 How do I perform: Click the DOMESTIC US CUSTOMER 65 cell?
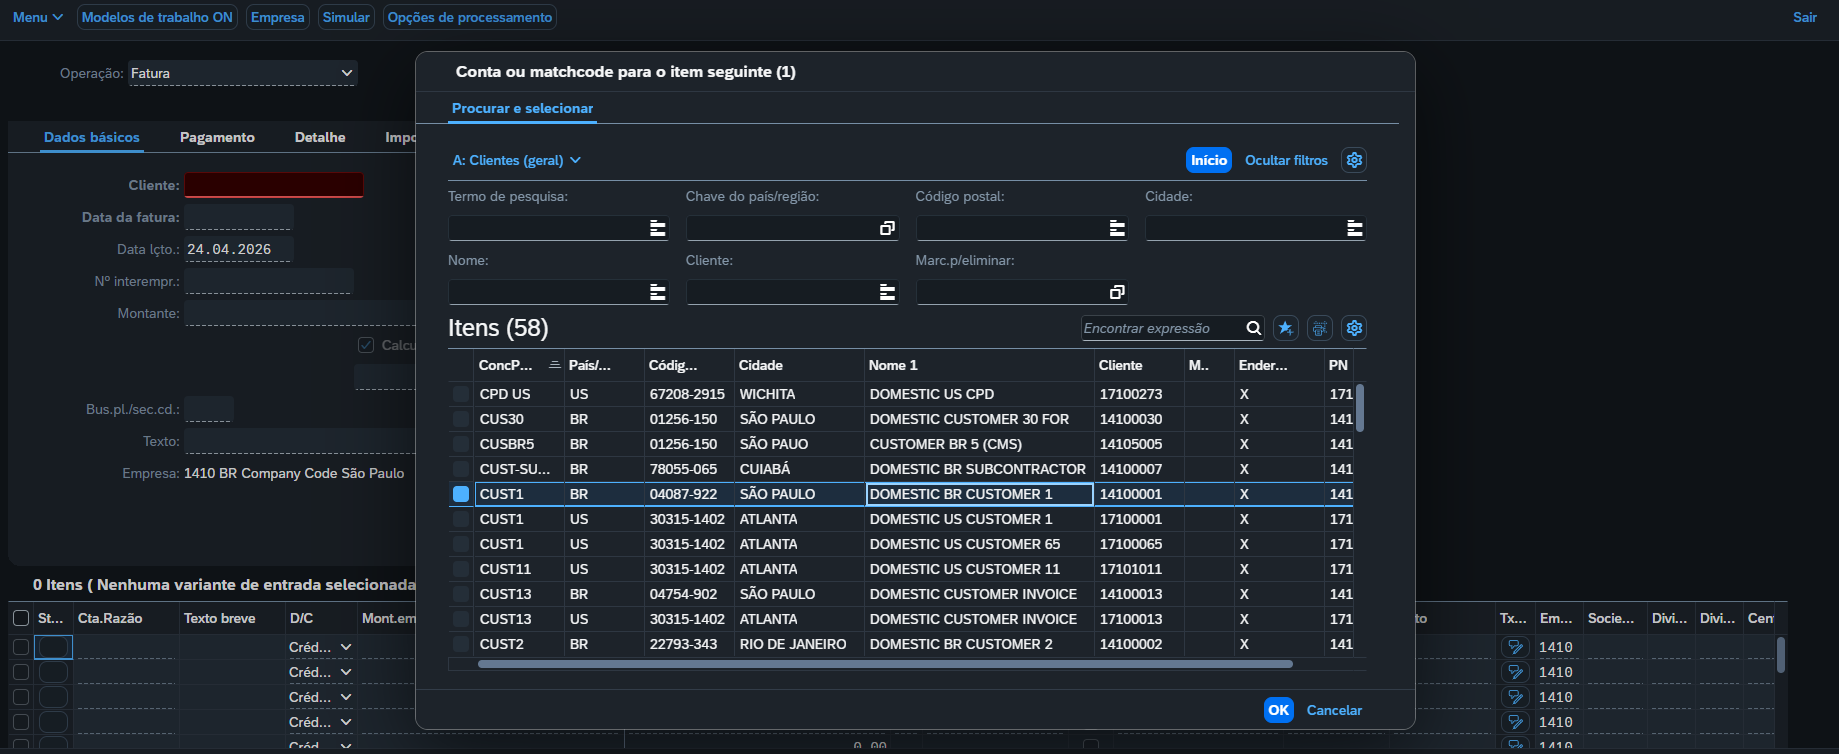980,544
